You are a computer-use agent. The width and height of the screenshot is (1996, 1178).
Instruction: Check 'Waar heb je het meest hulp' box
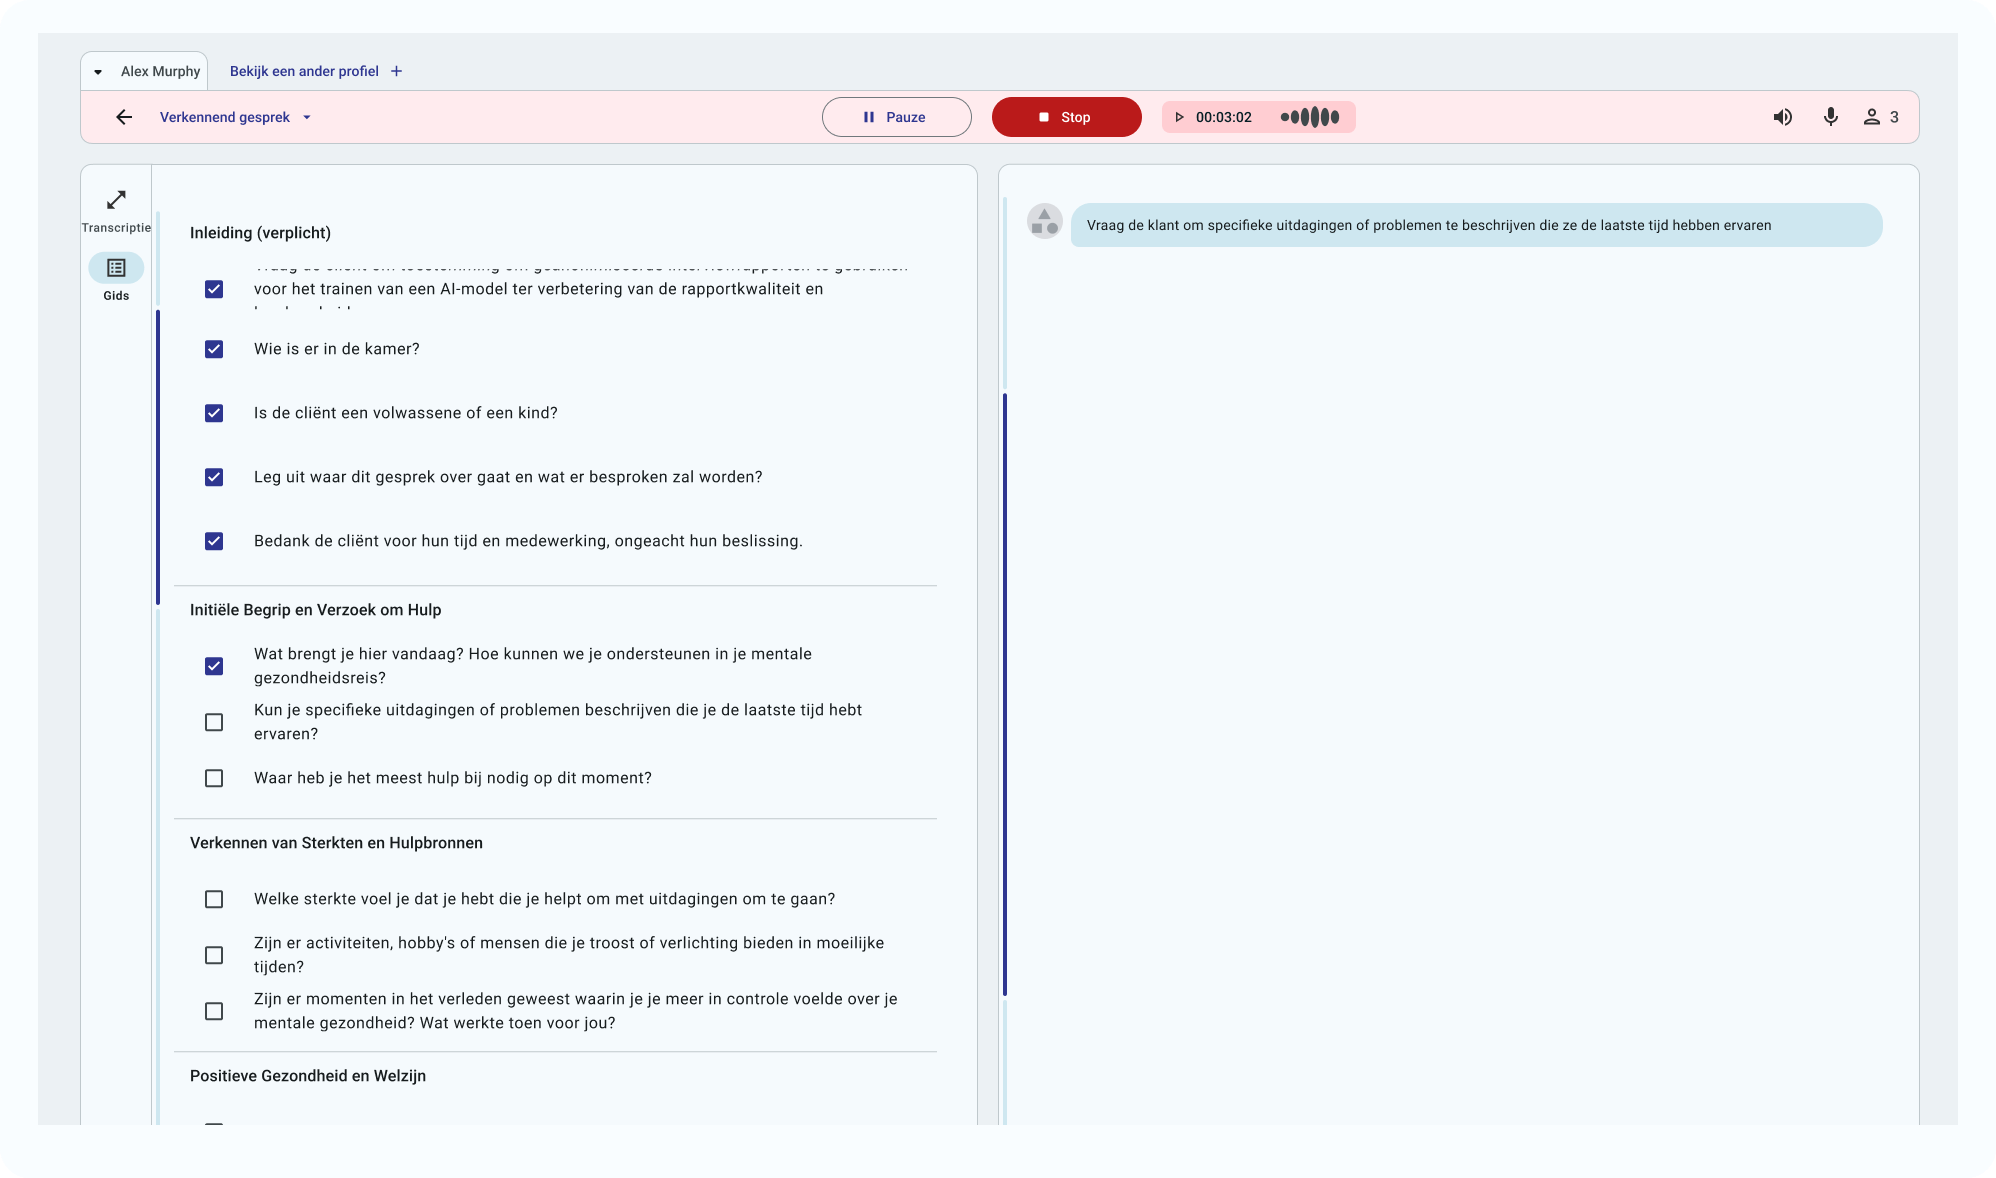coord(214,778)
